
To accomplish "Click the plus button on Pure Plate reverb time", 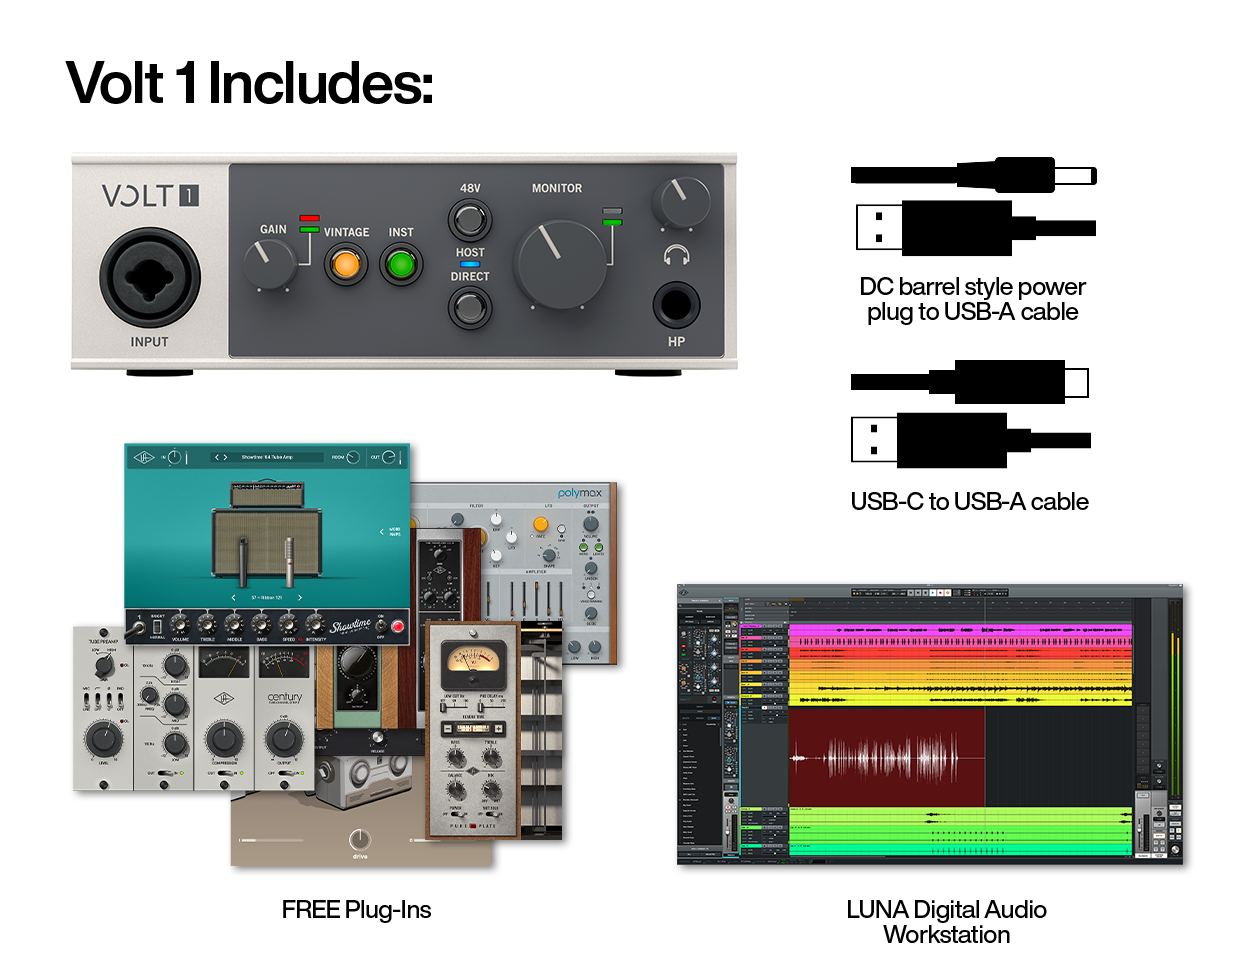I will coord(498,728).
